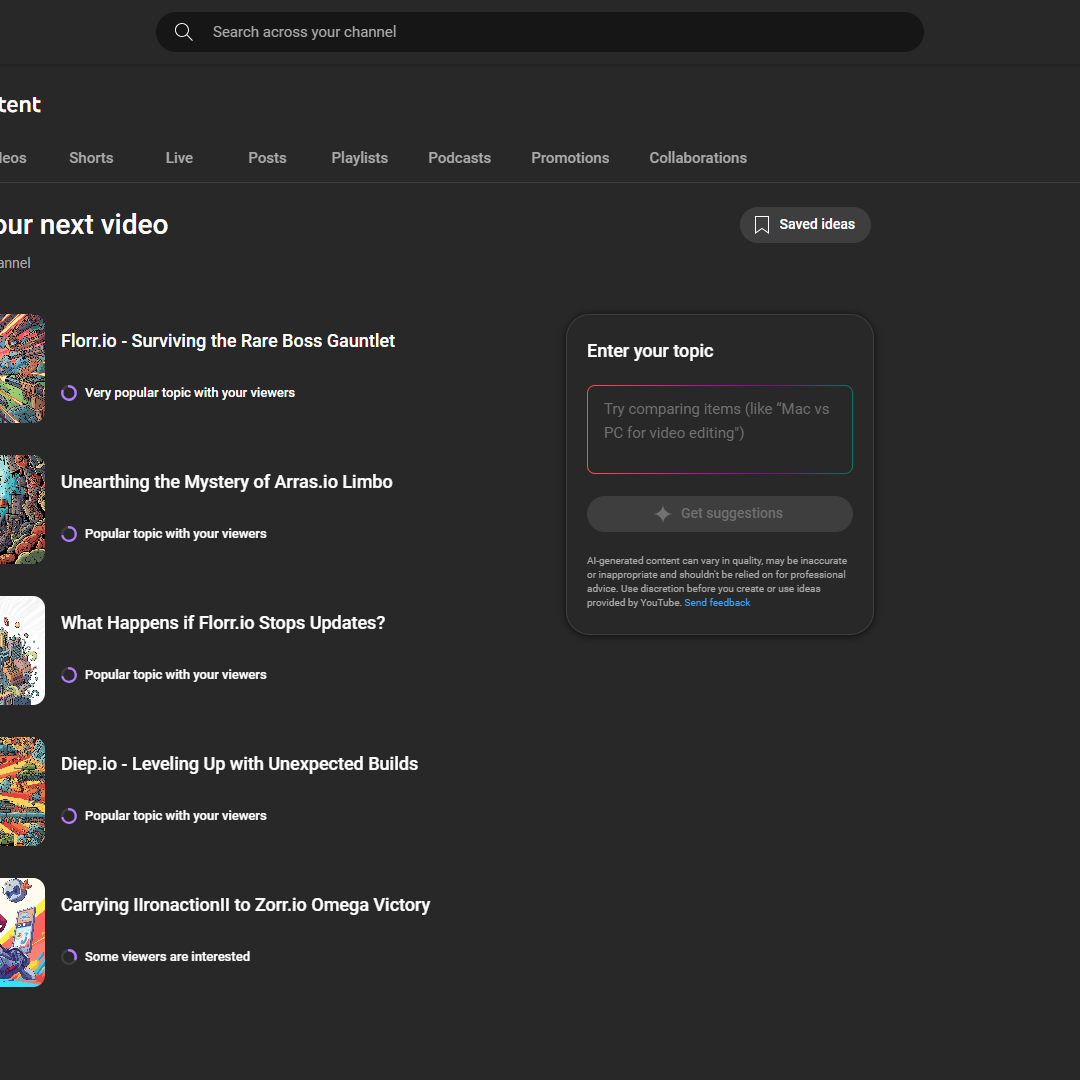Select 'Florr.io - Surviving the Rare Boss Gauntlet' title

pyautogui.click(x=228, y=341)
